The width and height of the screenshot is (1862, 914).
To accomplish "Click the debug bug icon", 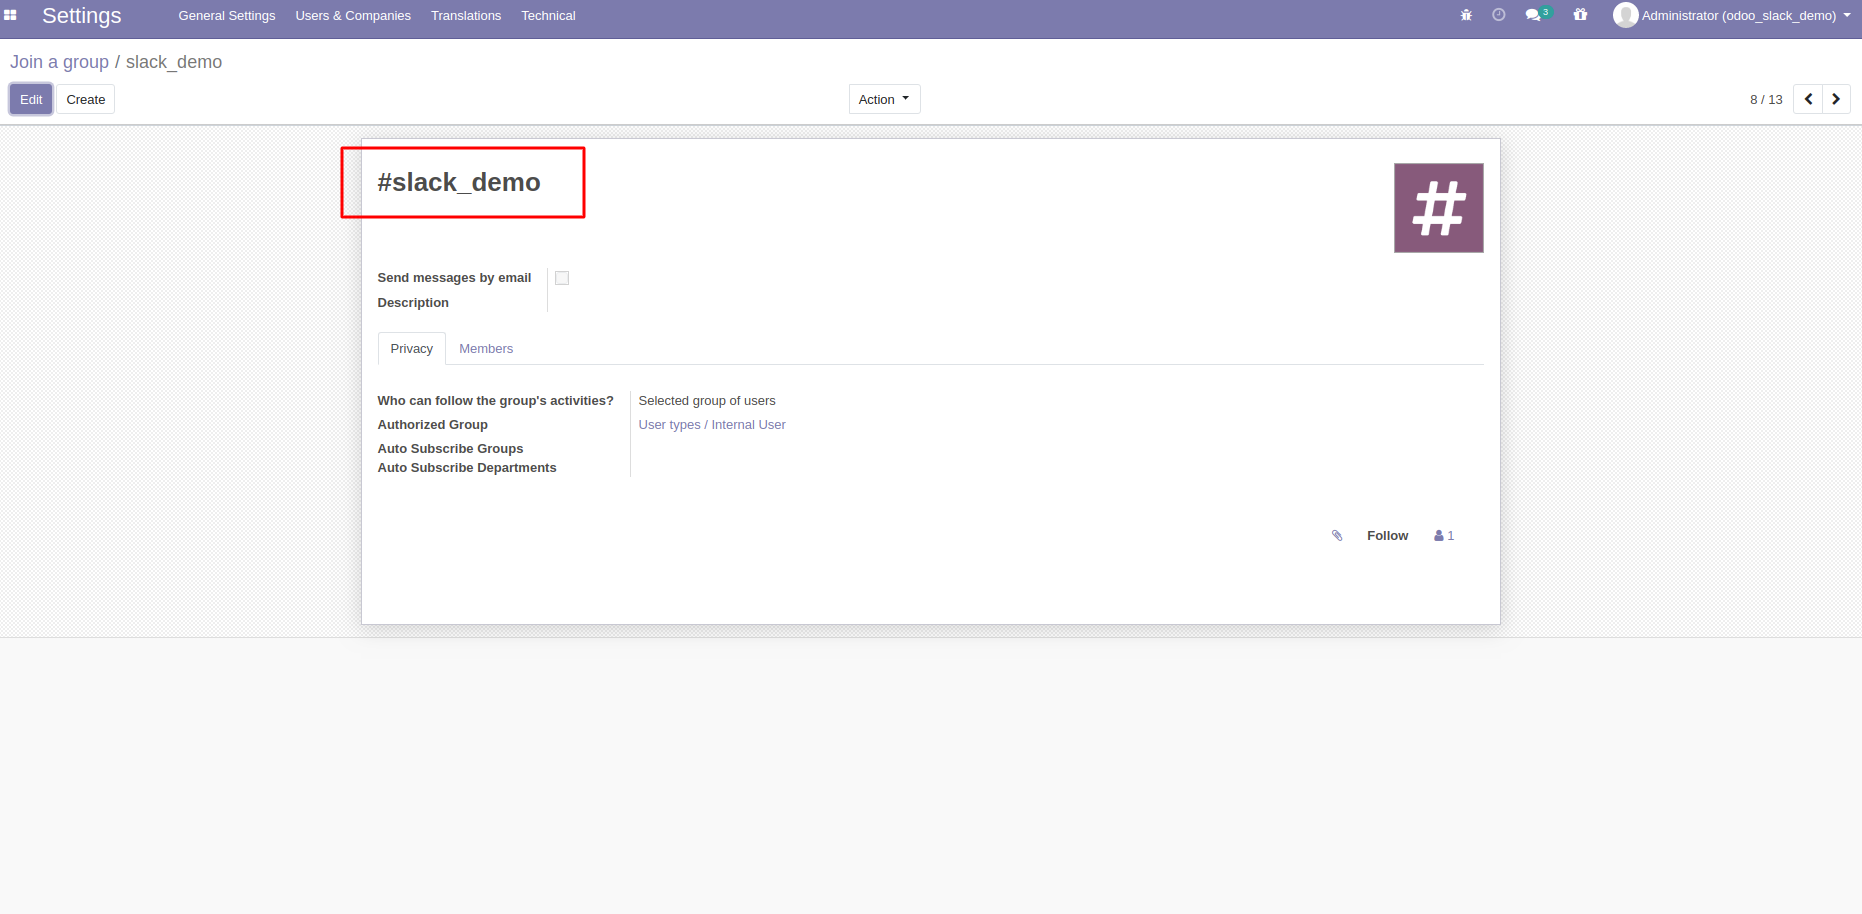I will tap(1466, 15).
